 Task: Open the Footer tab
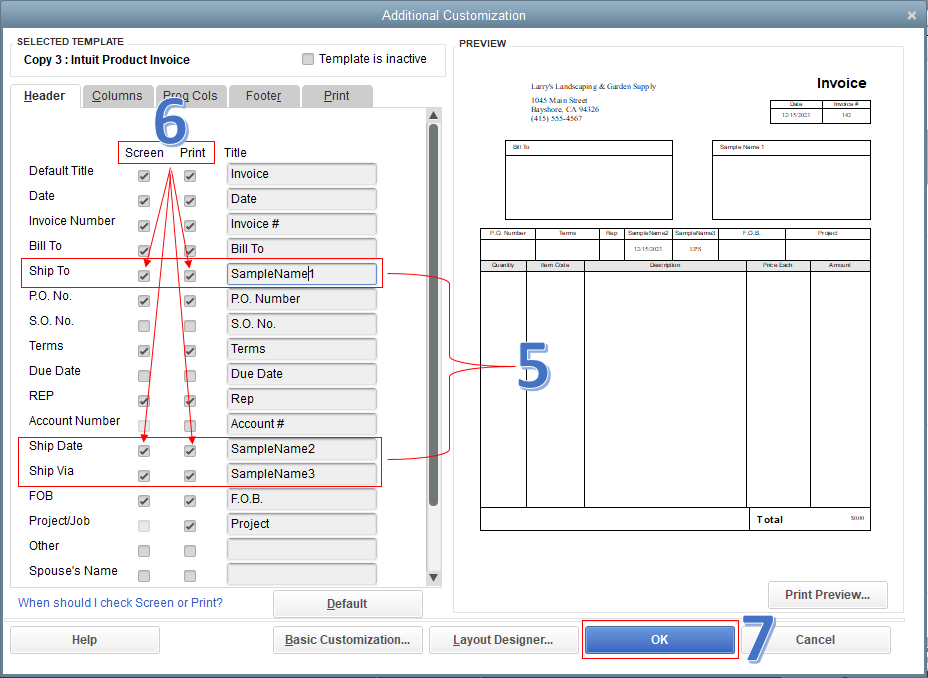263,96
